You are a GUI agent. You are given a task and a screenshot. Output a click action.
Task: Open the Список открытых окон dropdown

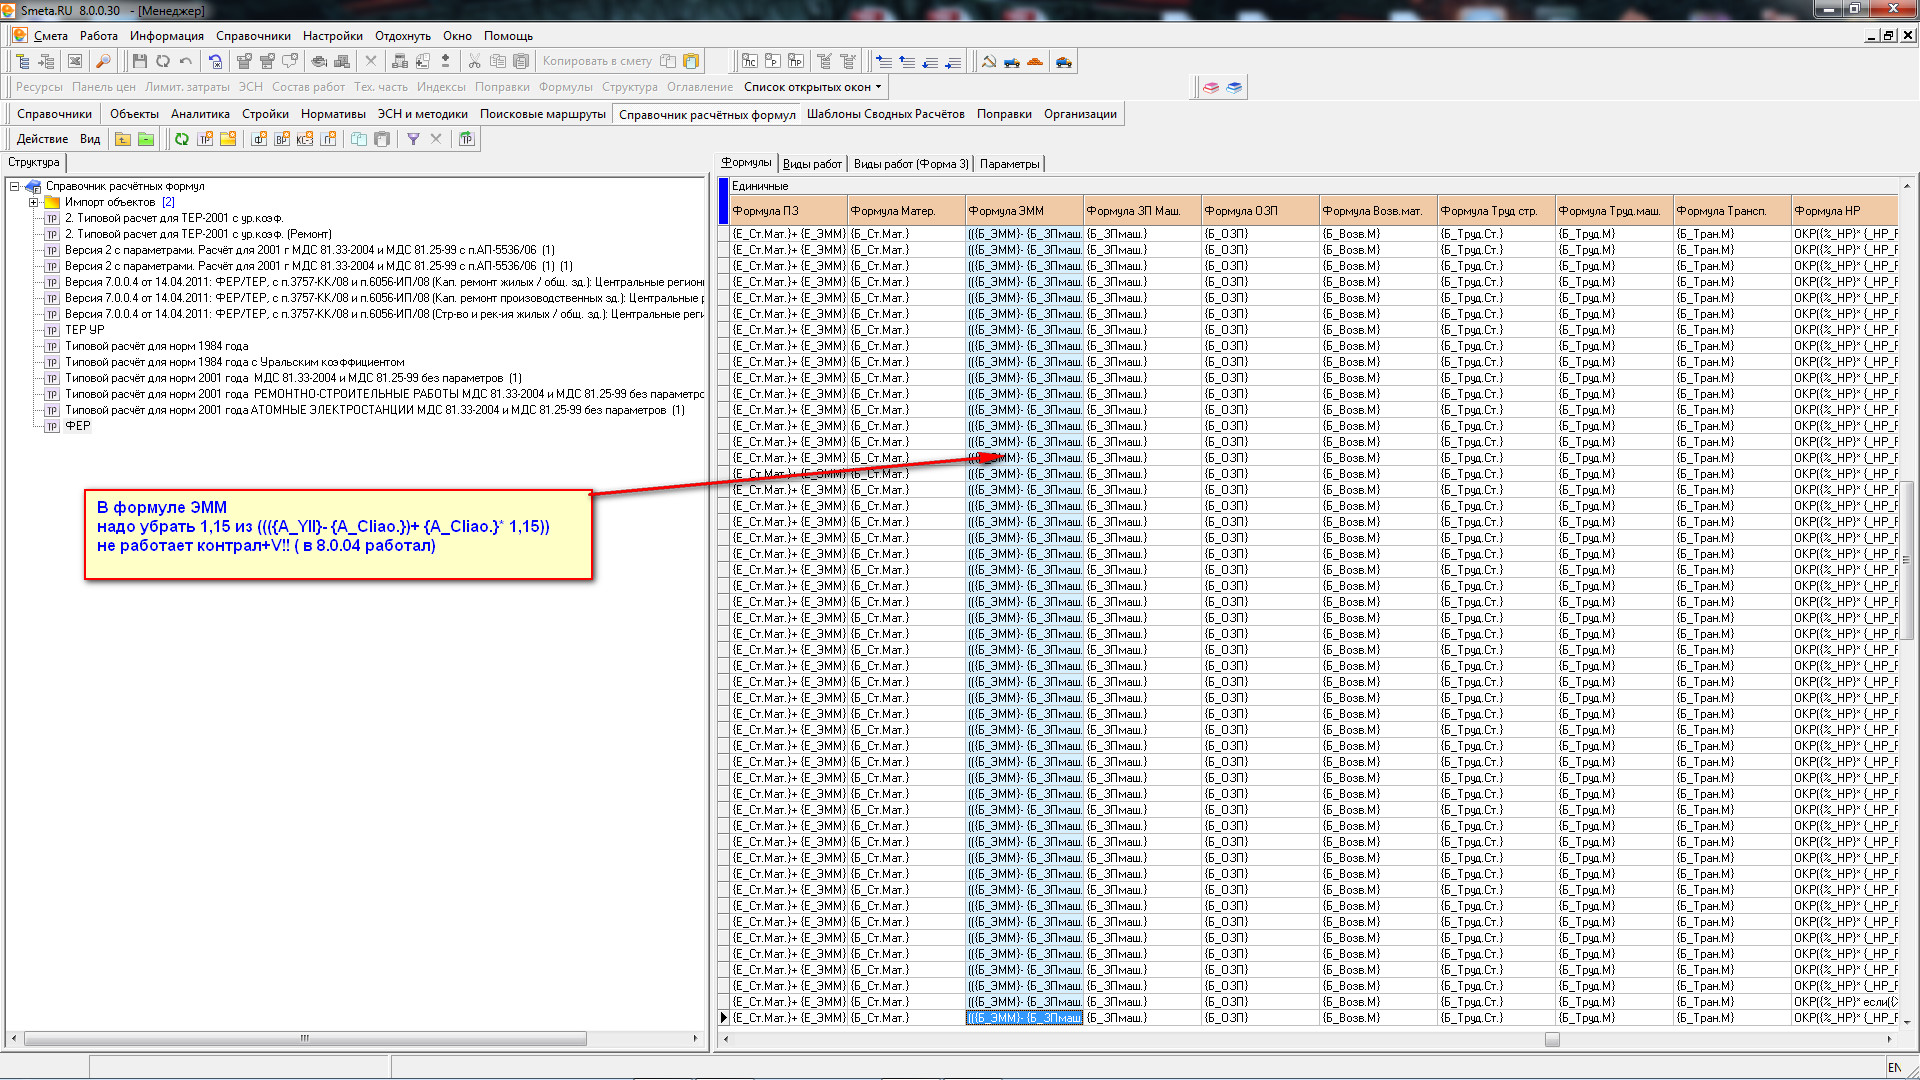tap(812, 87)
